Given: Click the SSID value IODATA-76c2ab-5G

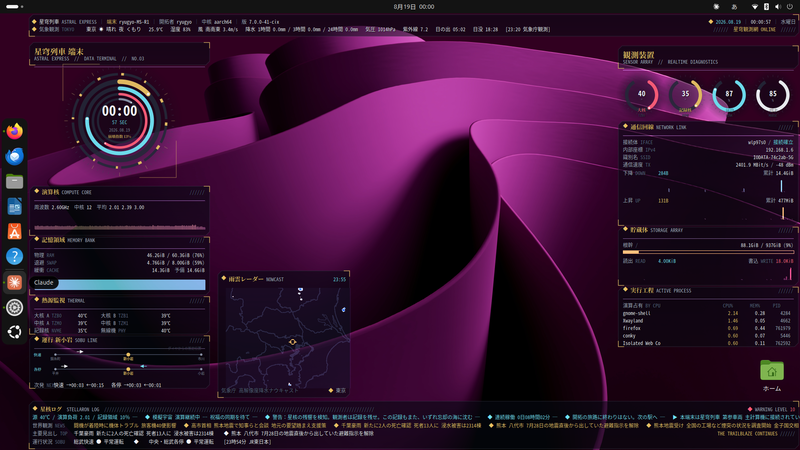Looking at the screenshot, I should [773, 158].
